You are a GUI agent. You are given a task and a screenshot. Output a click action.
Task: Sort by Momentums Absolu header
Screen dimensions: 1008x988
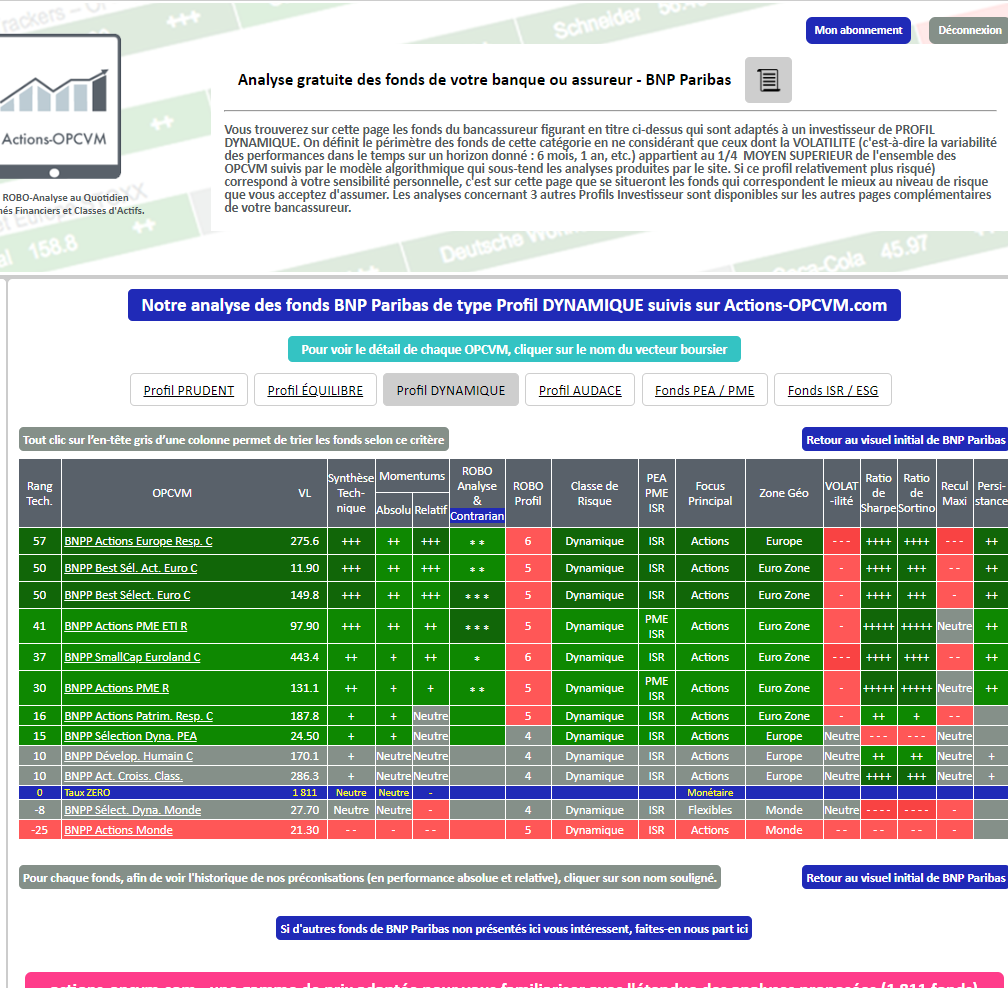pyautogui.click(x=393, y=510)
